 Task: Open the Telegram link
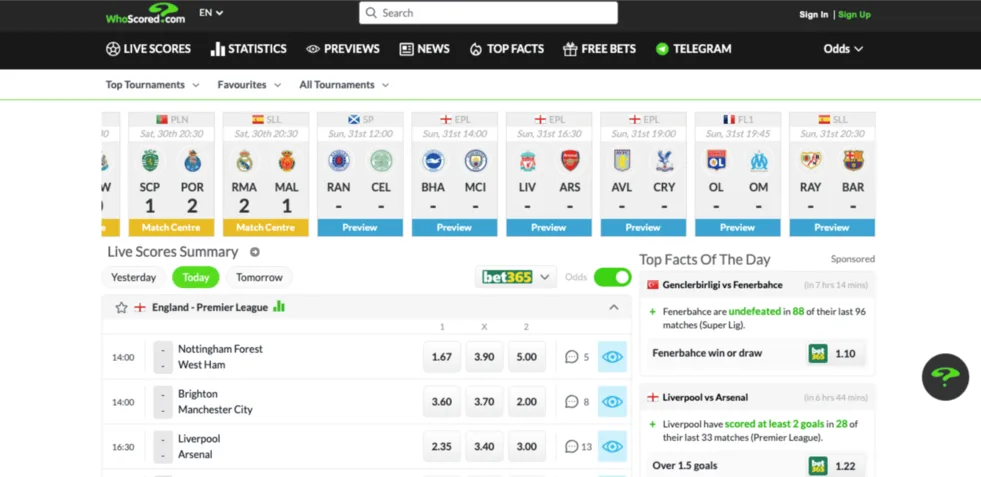coord(693,49)
